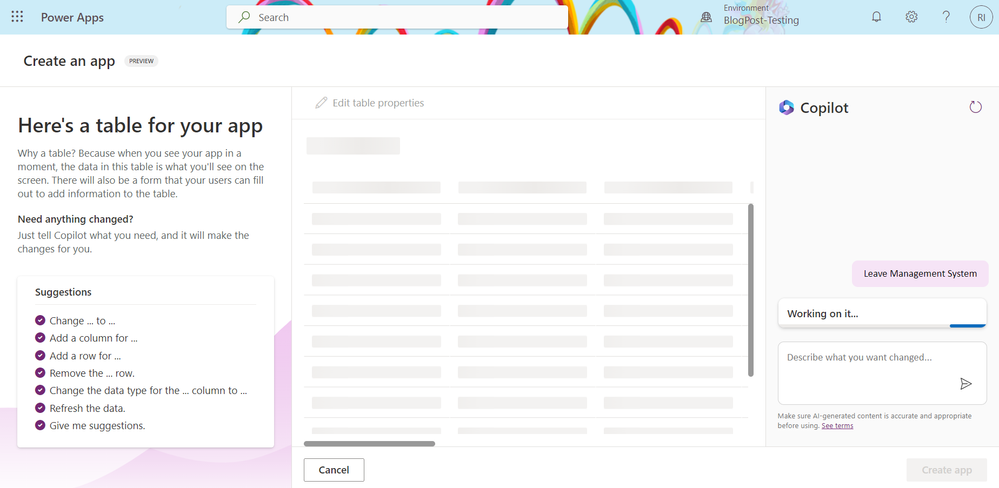This screenshot has height=488, width=999.
Task: Focus the Describe what you want changed field
Action: 882,373
